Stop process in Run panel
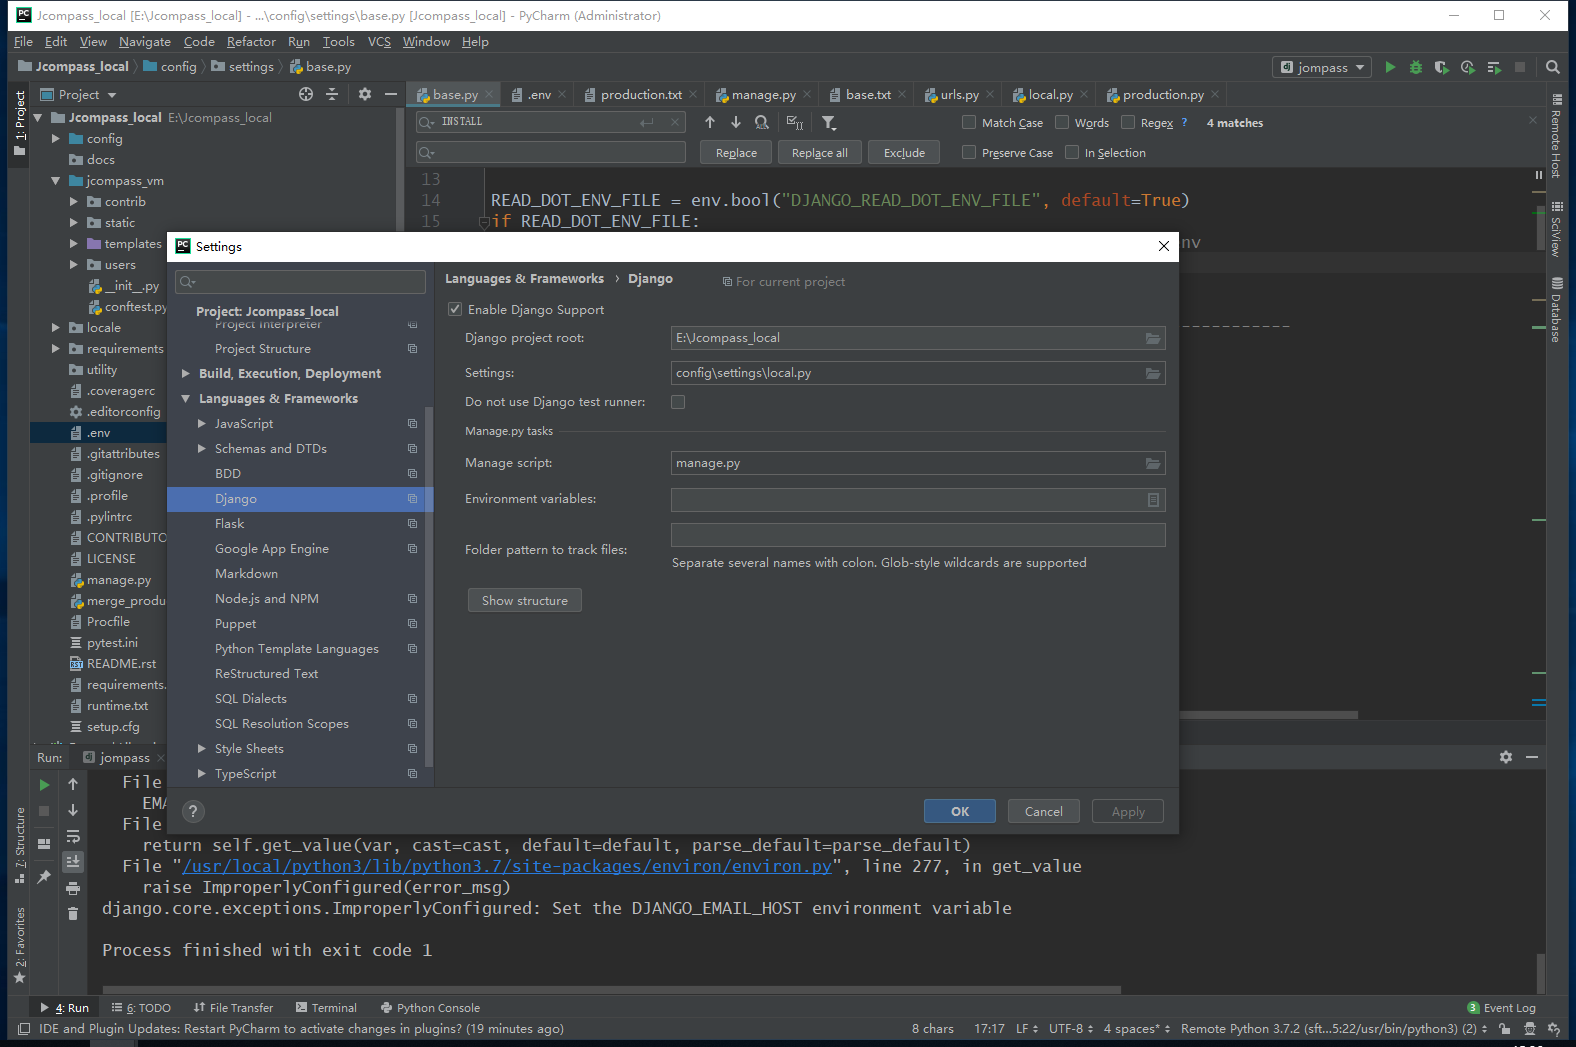 coord(44,811)
